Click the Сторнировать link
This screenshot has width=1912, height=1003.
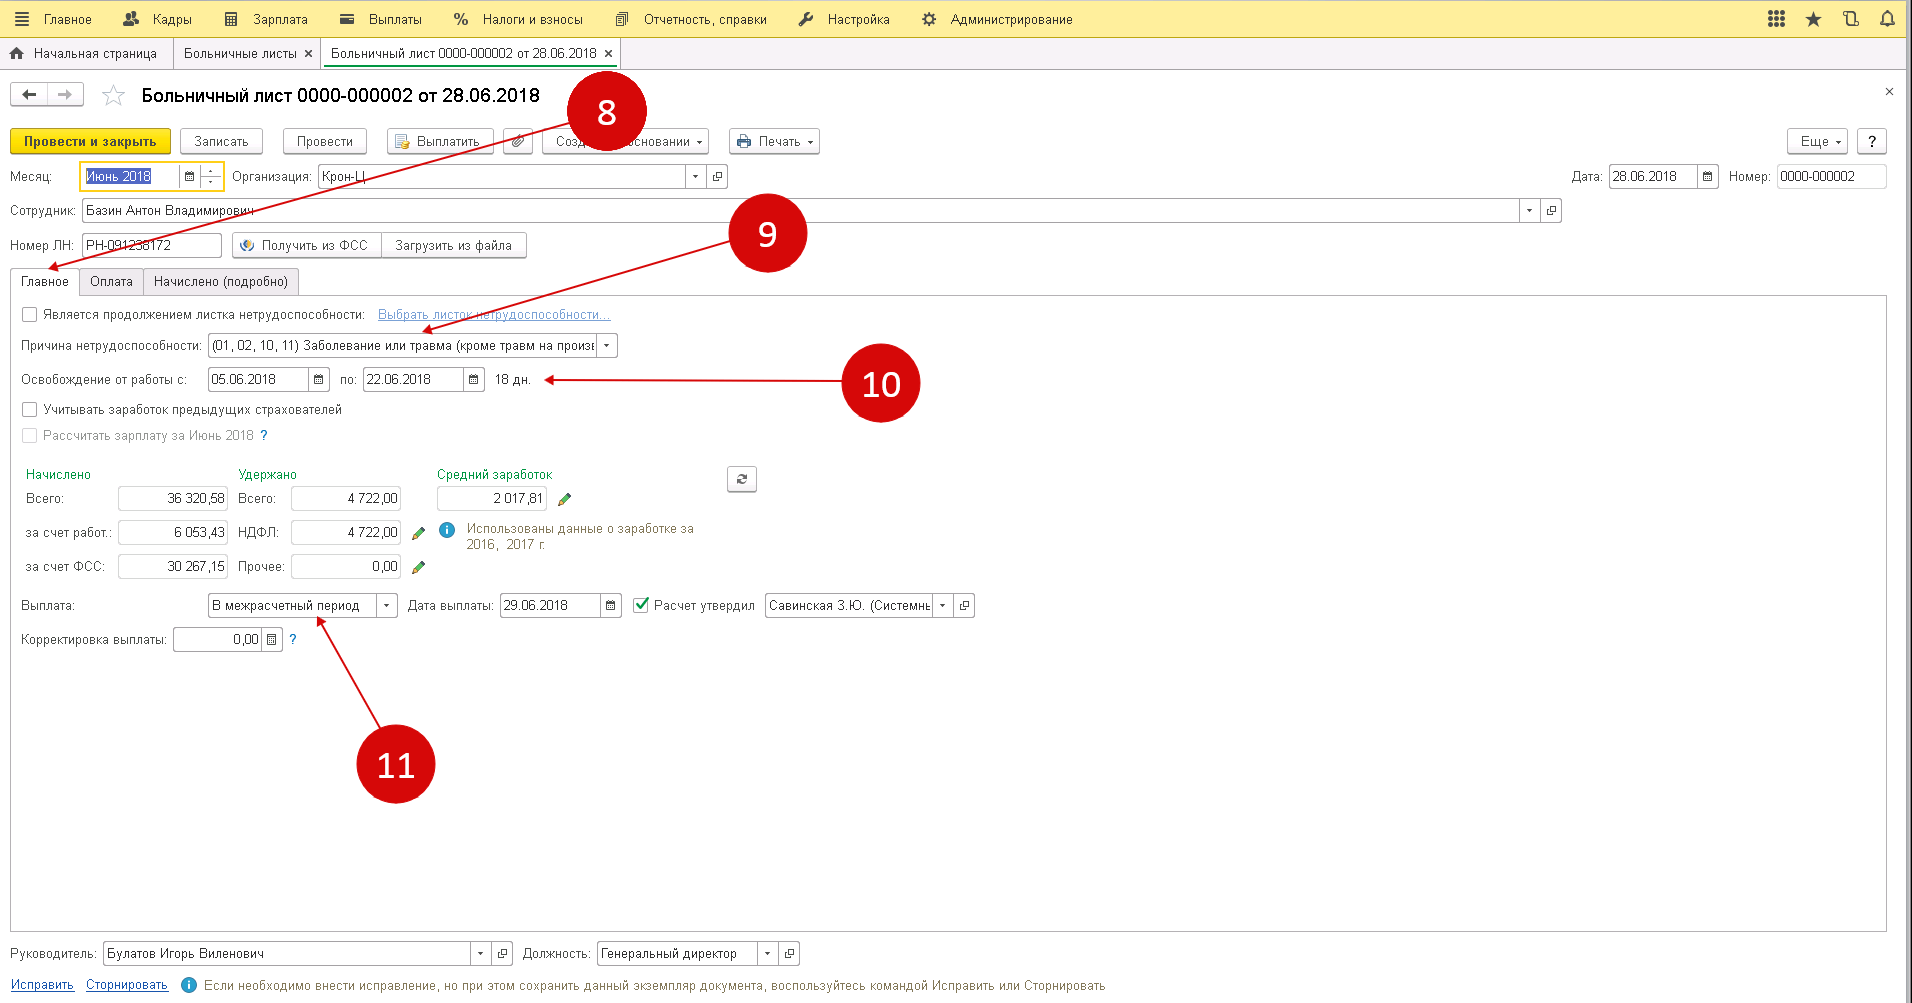(x=126, y=985)
